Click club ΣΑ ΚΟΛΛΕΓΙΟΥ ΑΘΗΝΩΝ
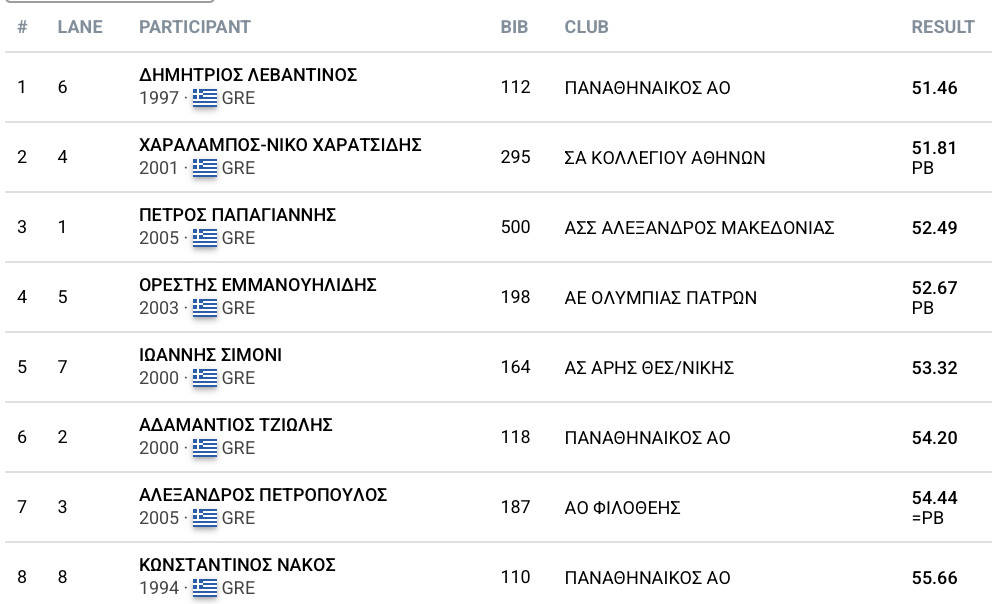 (664, 158)
